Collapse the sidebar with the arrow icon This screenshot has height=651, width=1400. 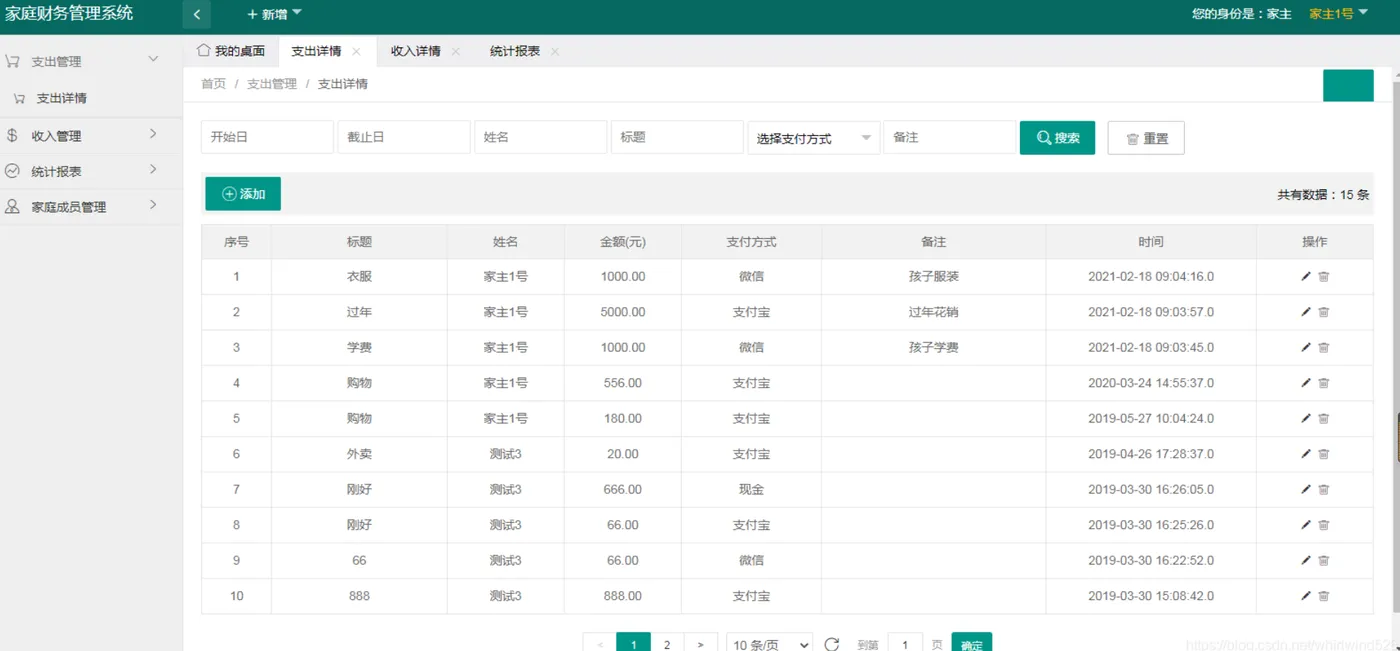[x=197, y=14]
